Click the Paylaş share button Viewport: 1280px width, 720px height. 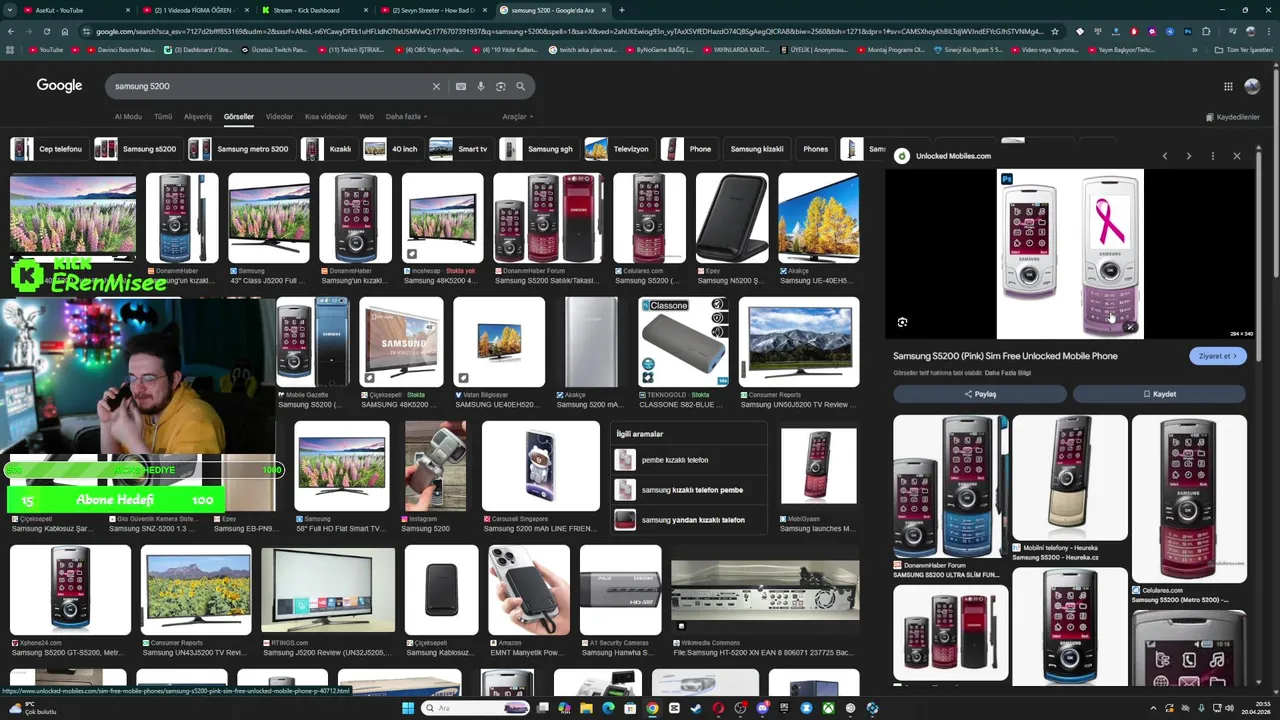pyautogui.click(x=980, y=394)
